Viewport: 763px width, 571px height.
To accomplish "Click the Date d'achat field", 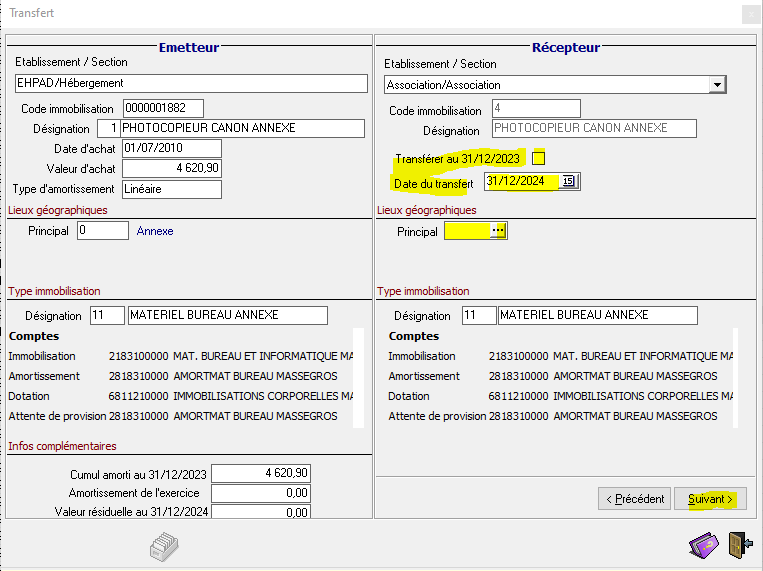I will coord(171,148).
